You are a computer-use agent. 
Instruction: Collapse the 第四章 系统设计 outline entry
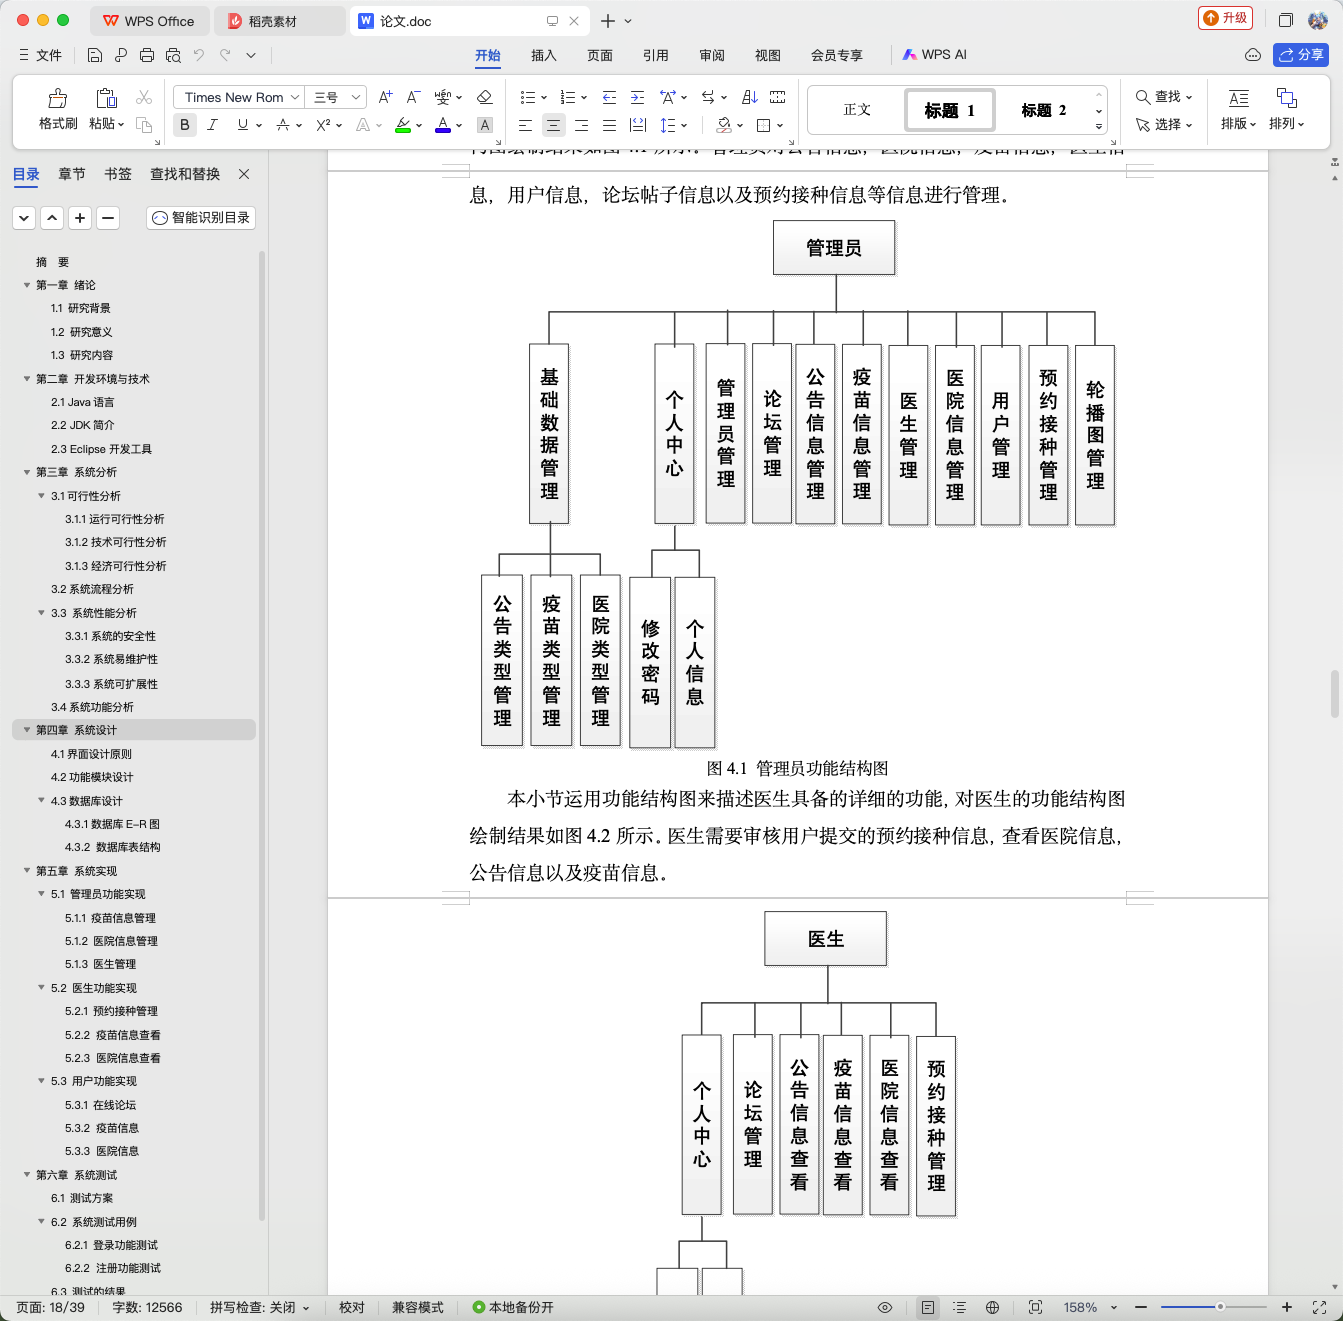tap(27, 730)
